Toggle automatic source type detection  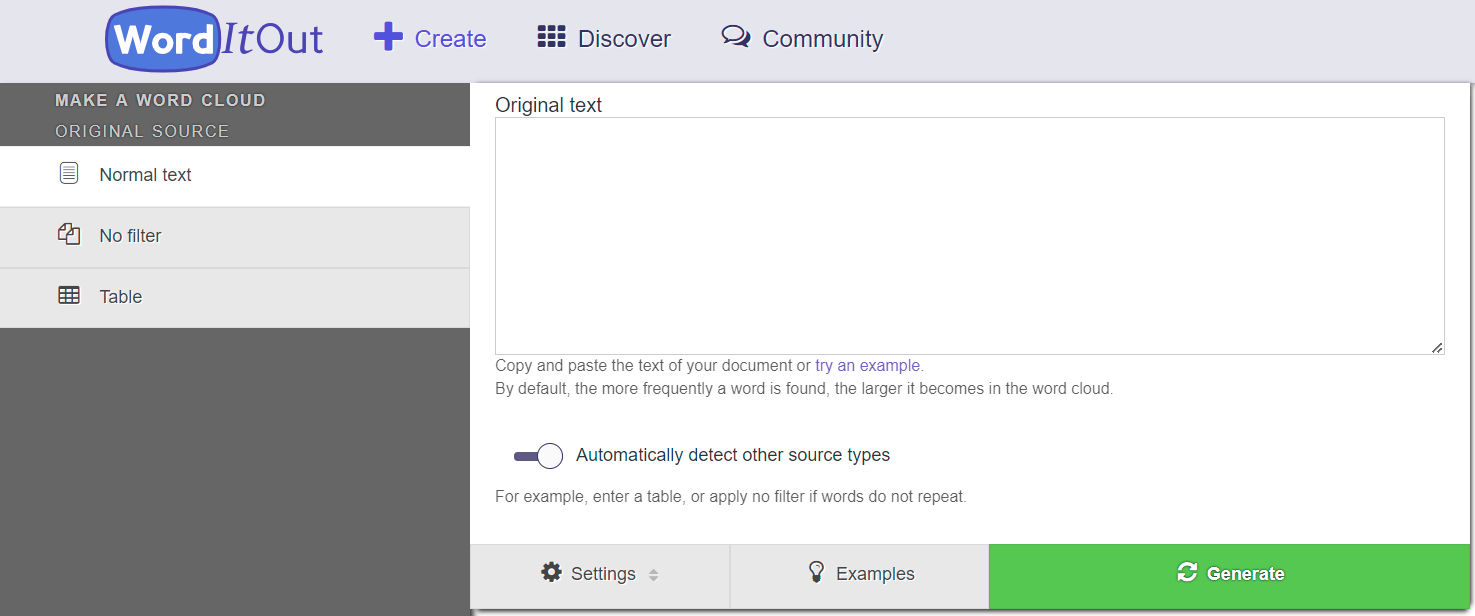538,455
